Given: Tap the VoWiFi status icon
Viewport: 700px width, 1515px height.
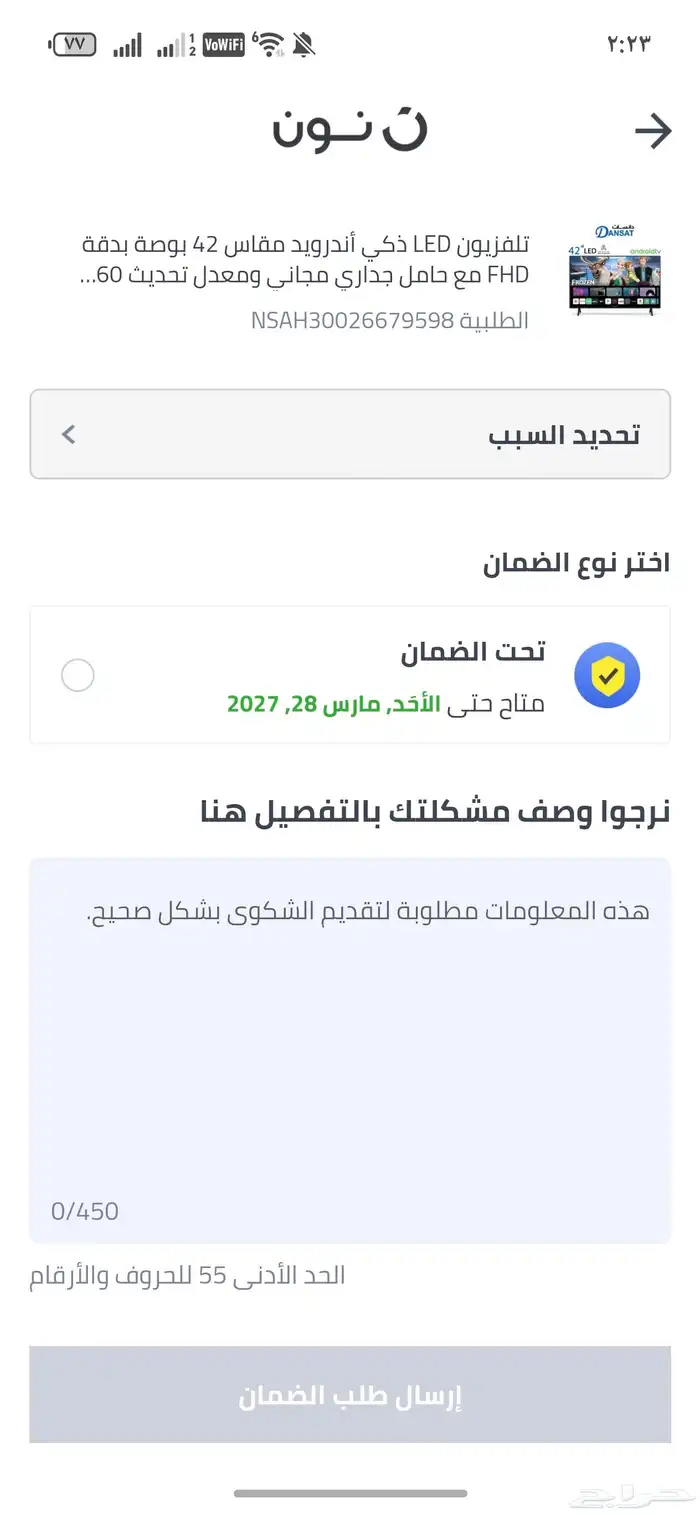Looking at the screenshot, I should [x=223, y=45].
